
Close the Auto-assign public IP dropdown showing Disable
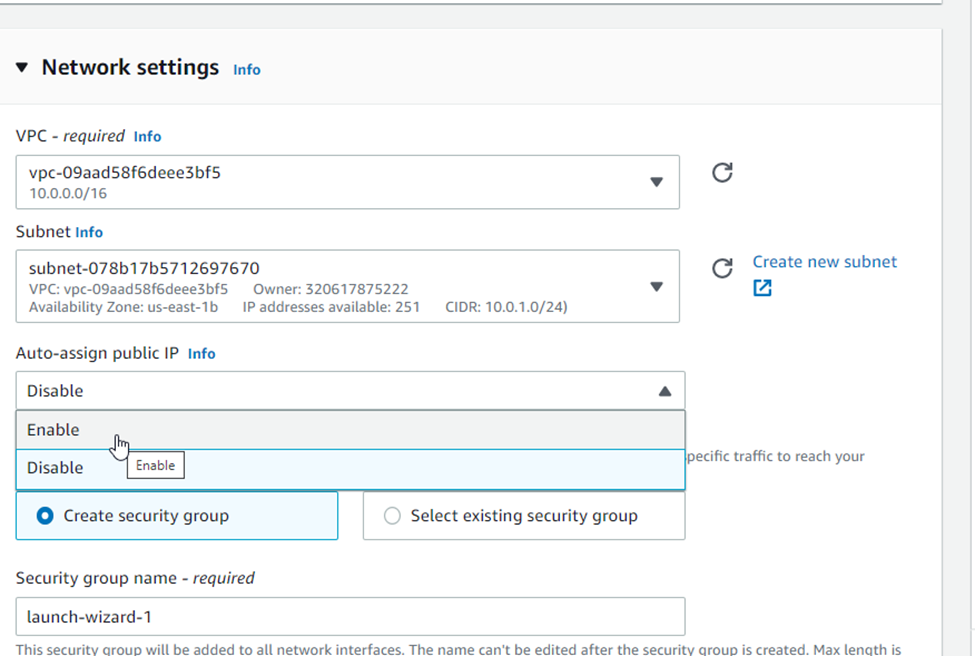tap(350, 391)
